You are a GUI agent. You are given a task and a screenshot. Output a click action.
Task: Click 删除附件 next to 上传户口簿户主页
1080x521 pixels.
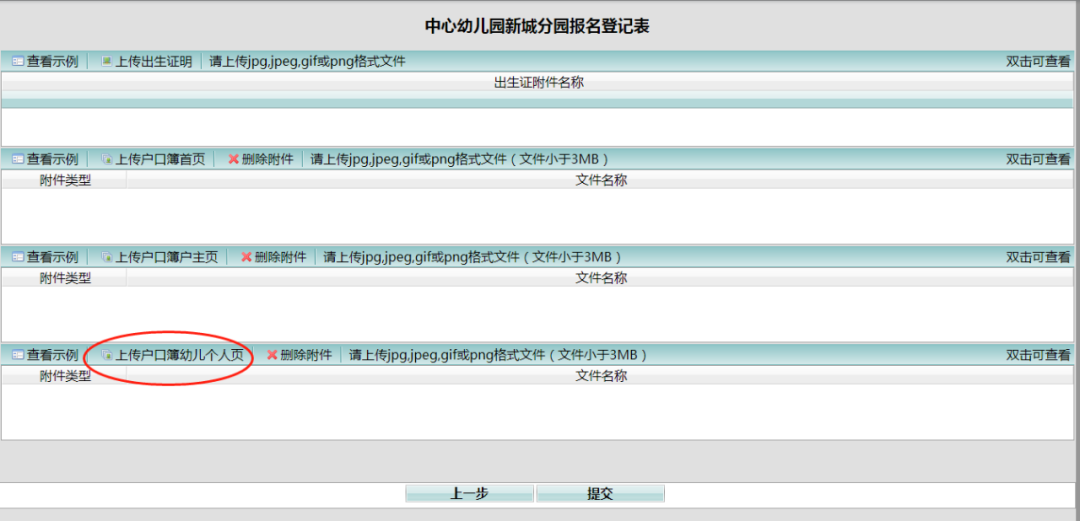(x=274, y=257)
